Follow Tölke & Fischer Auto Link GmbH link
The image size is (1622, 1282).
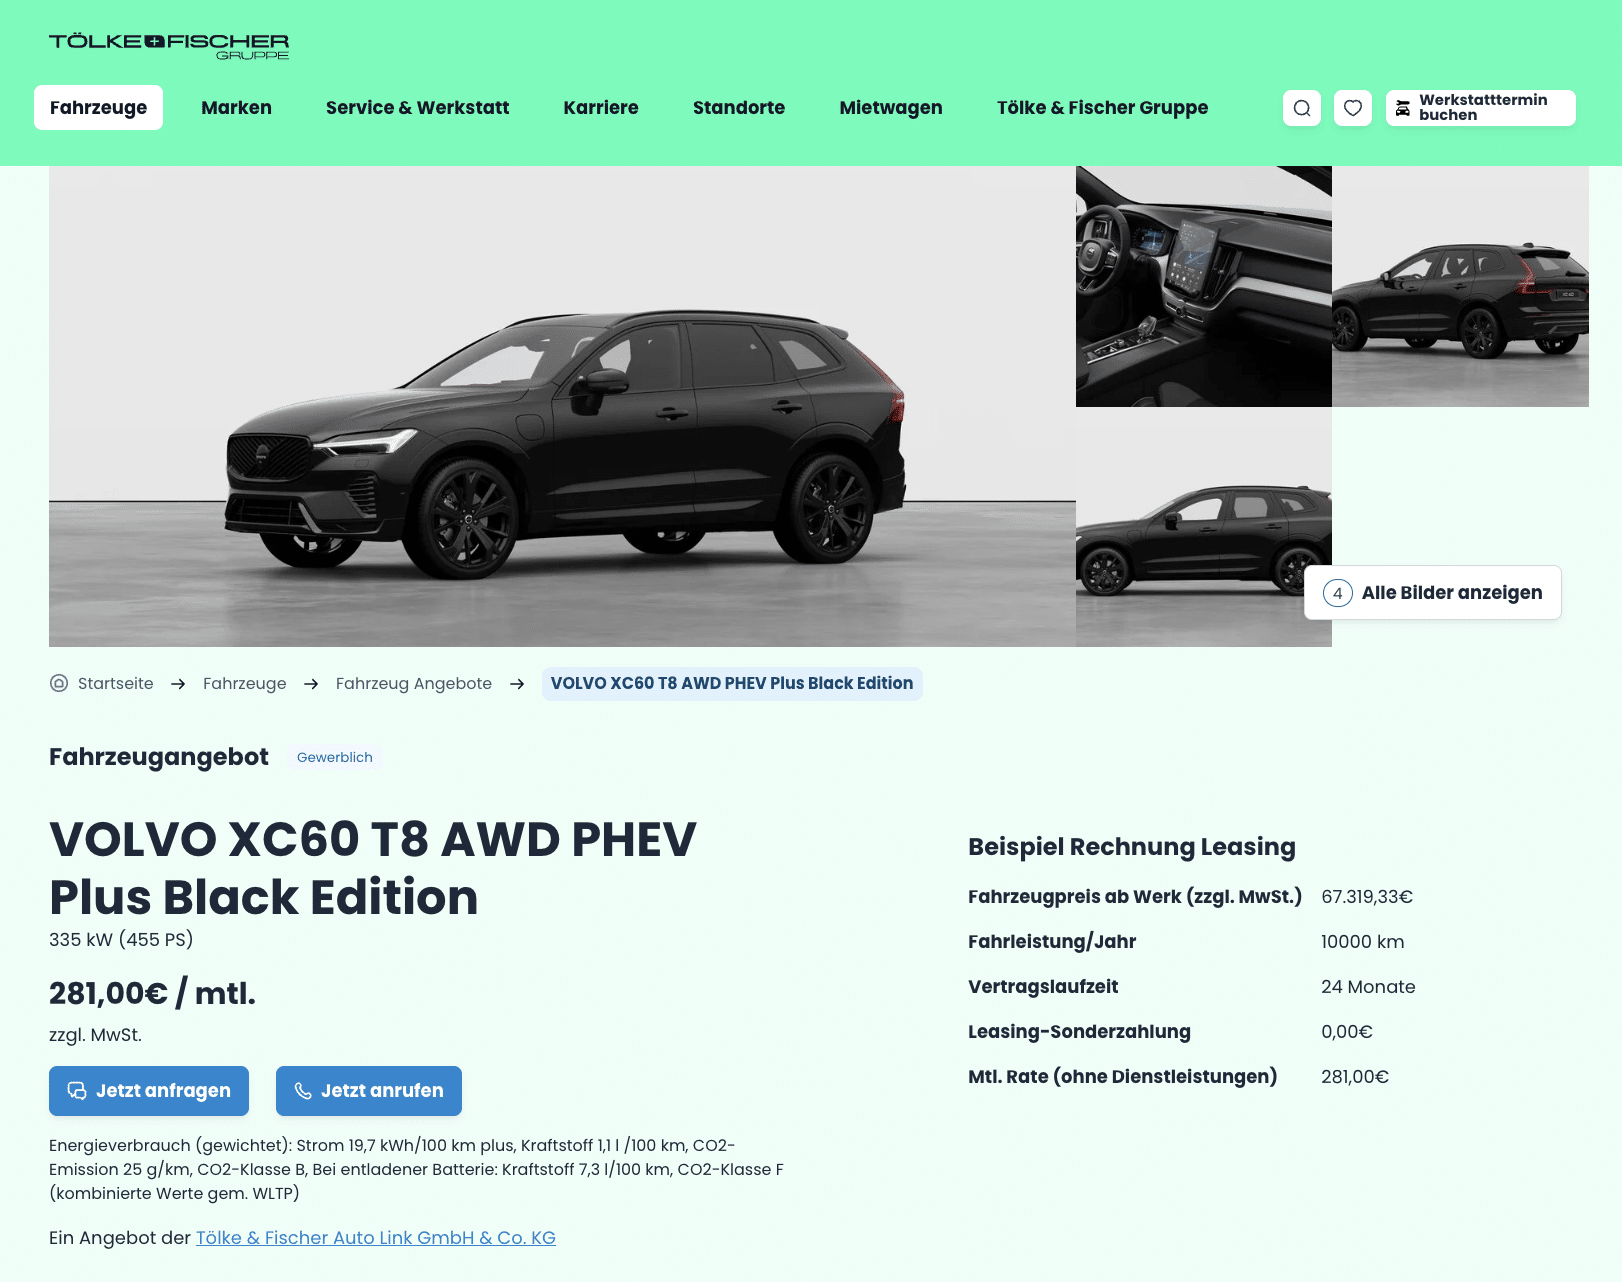click(x=376, y=1238)
